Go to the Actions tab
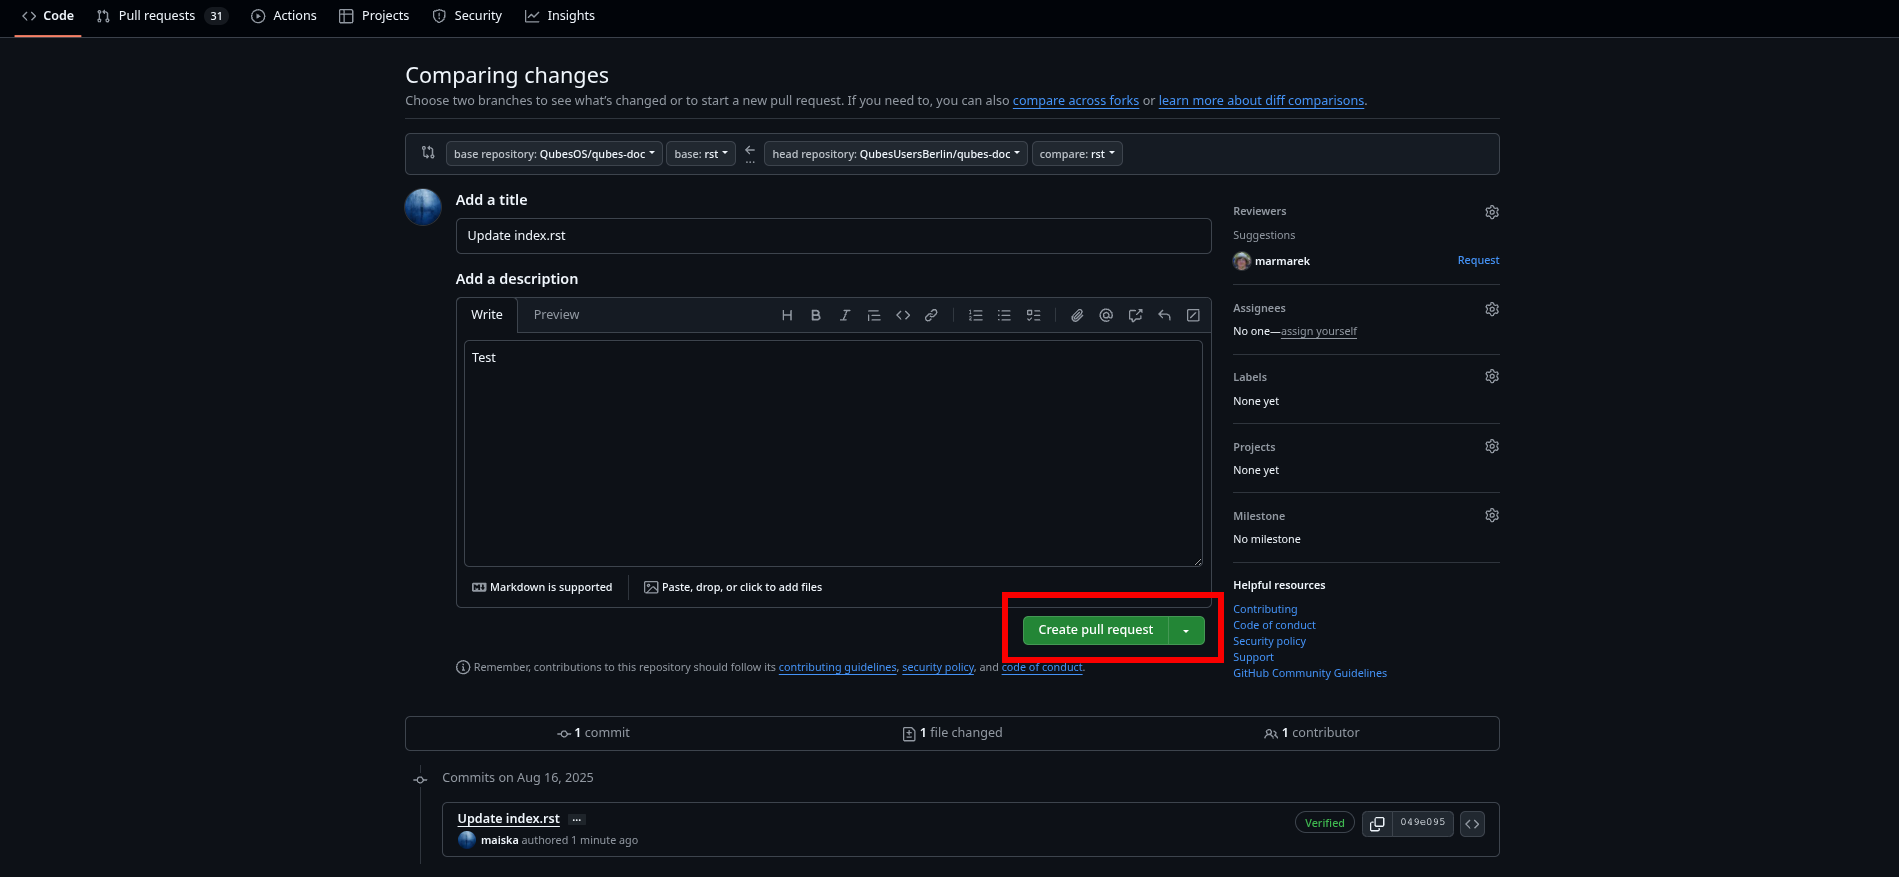Image resolution: width=1899 pixels, height=877 pixels. [x=284, y=16]
